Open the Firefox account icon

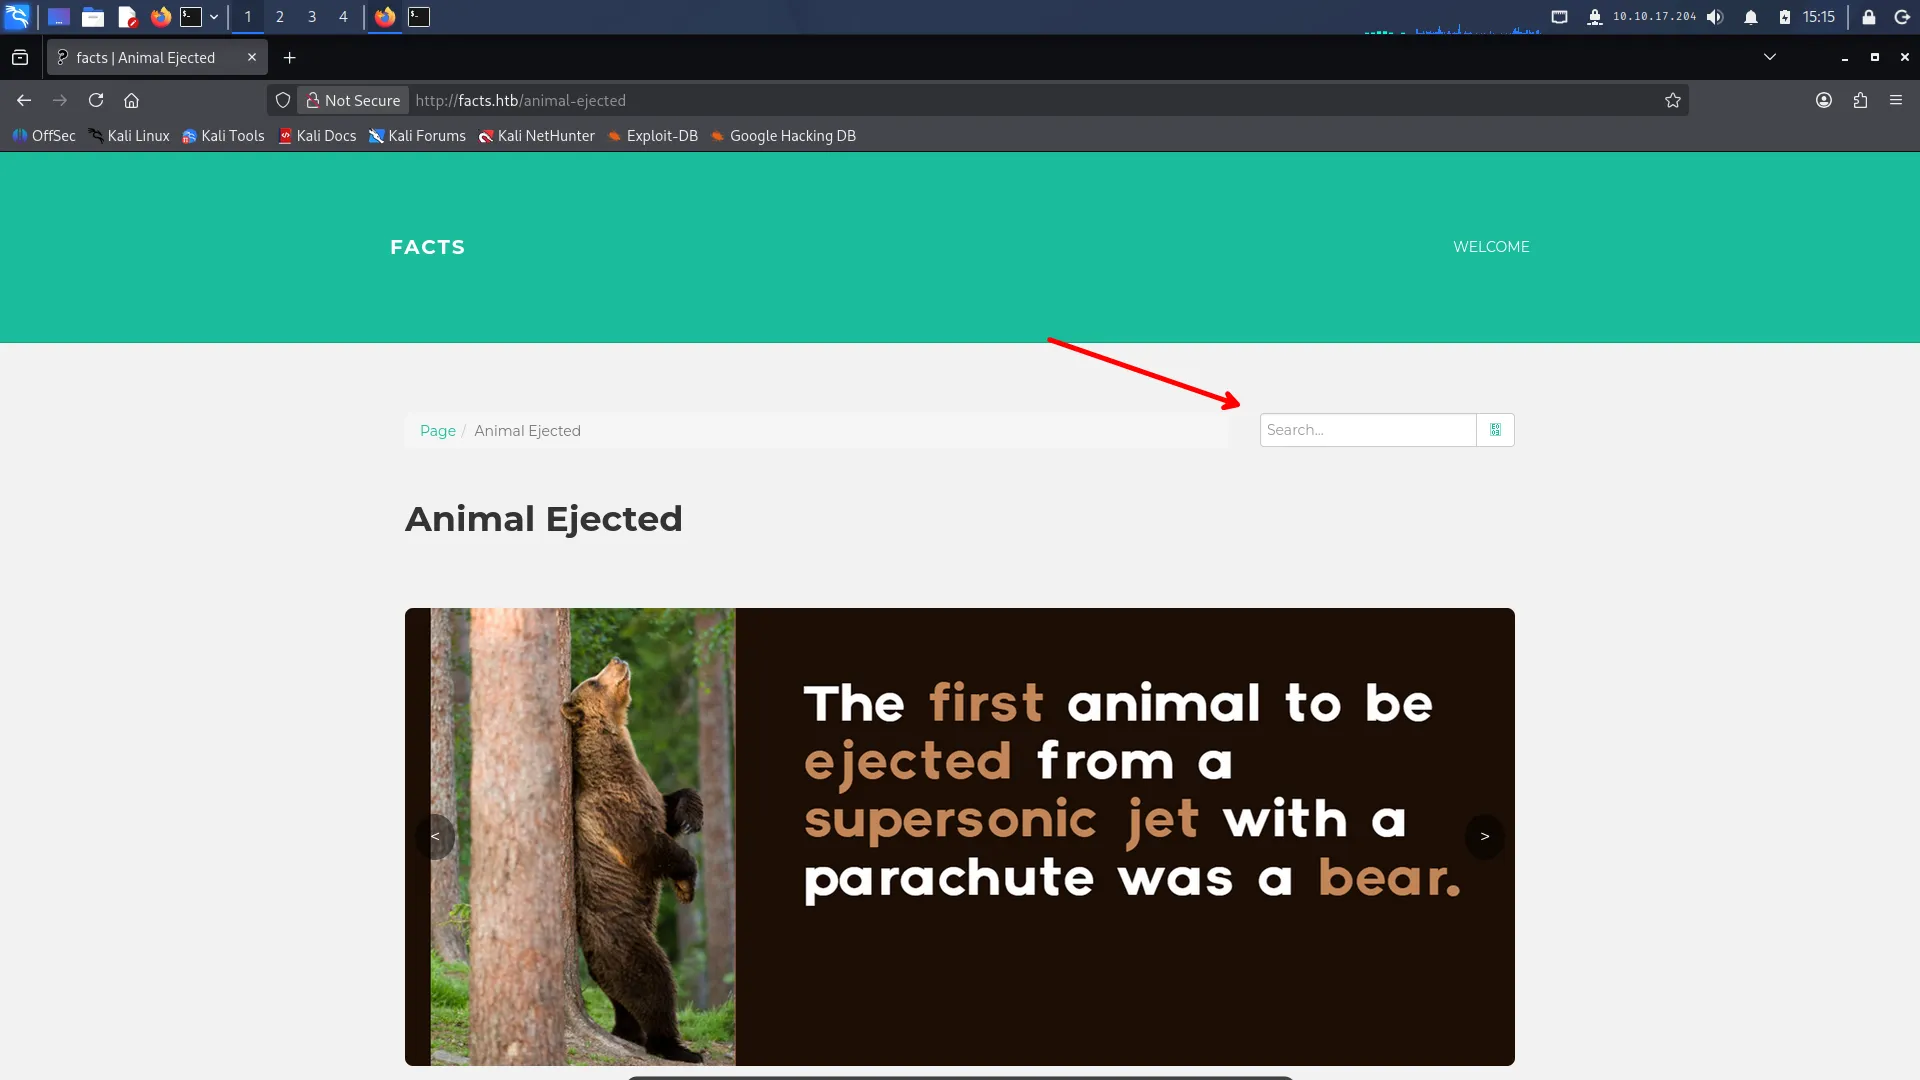1824,100
